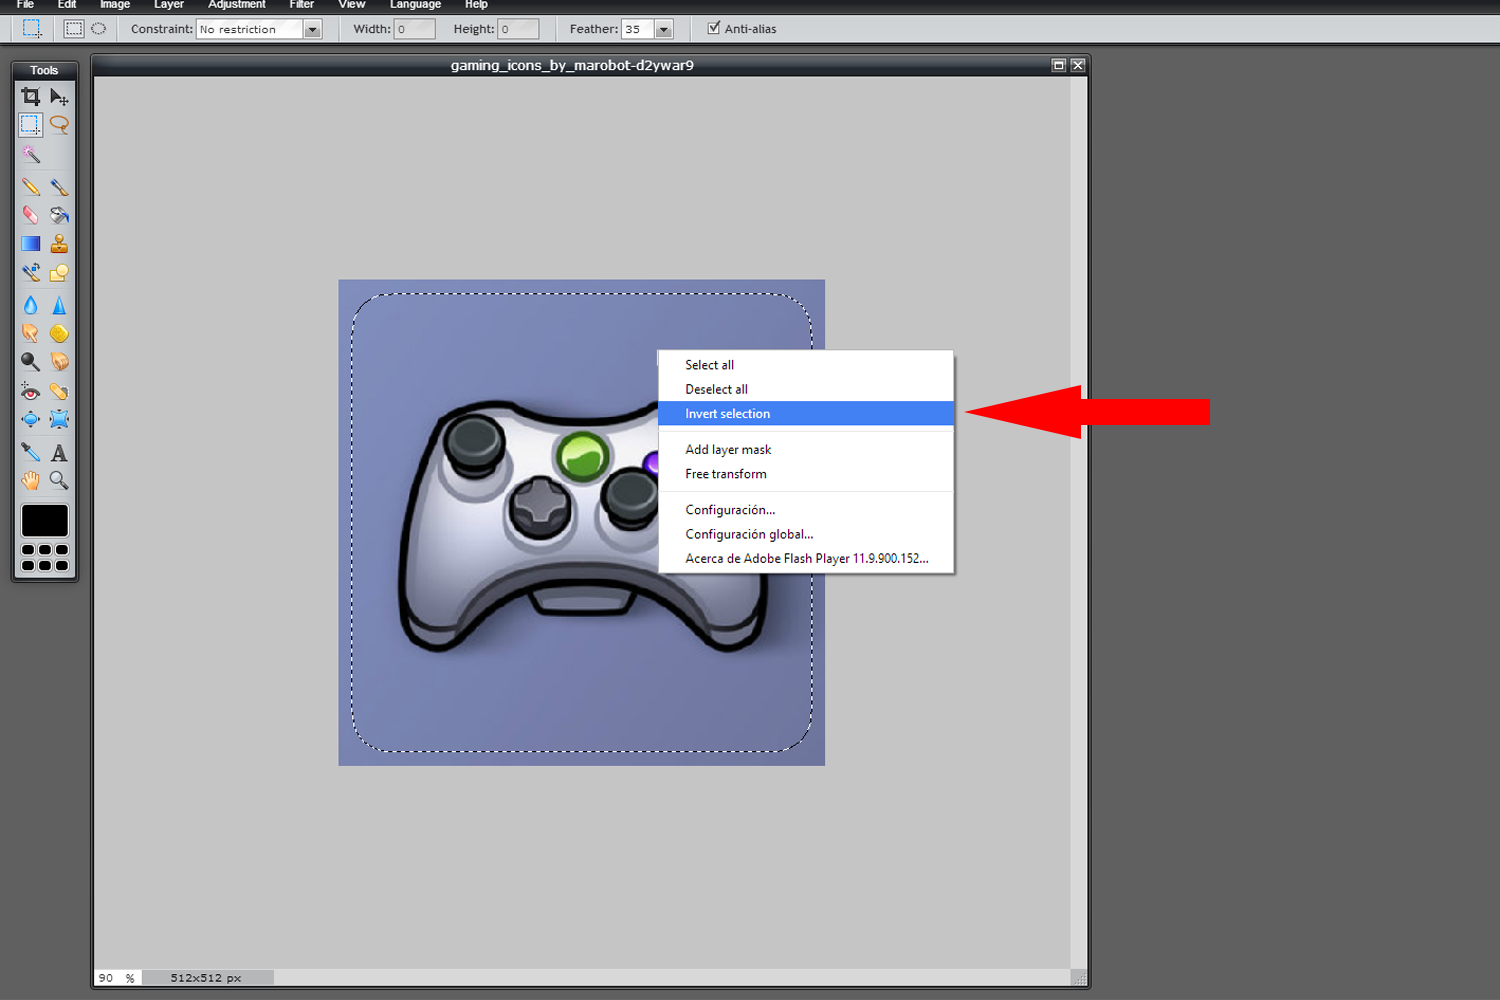The height and width of the screenshot is (1000, 1500).
Task: Click the Height input field
Action: 518,29
